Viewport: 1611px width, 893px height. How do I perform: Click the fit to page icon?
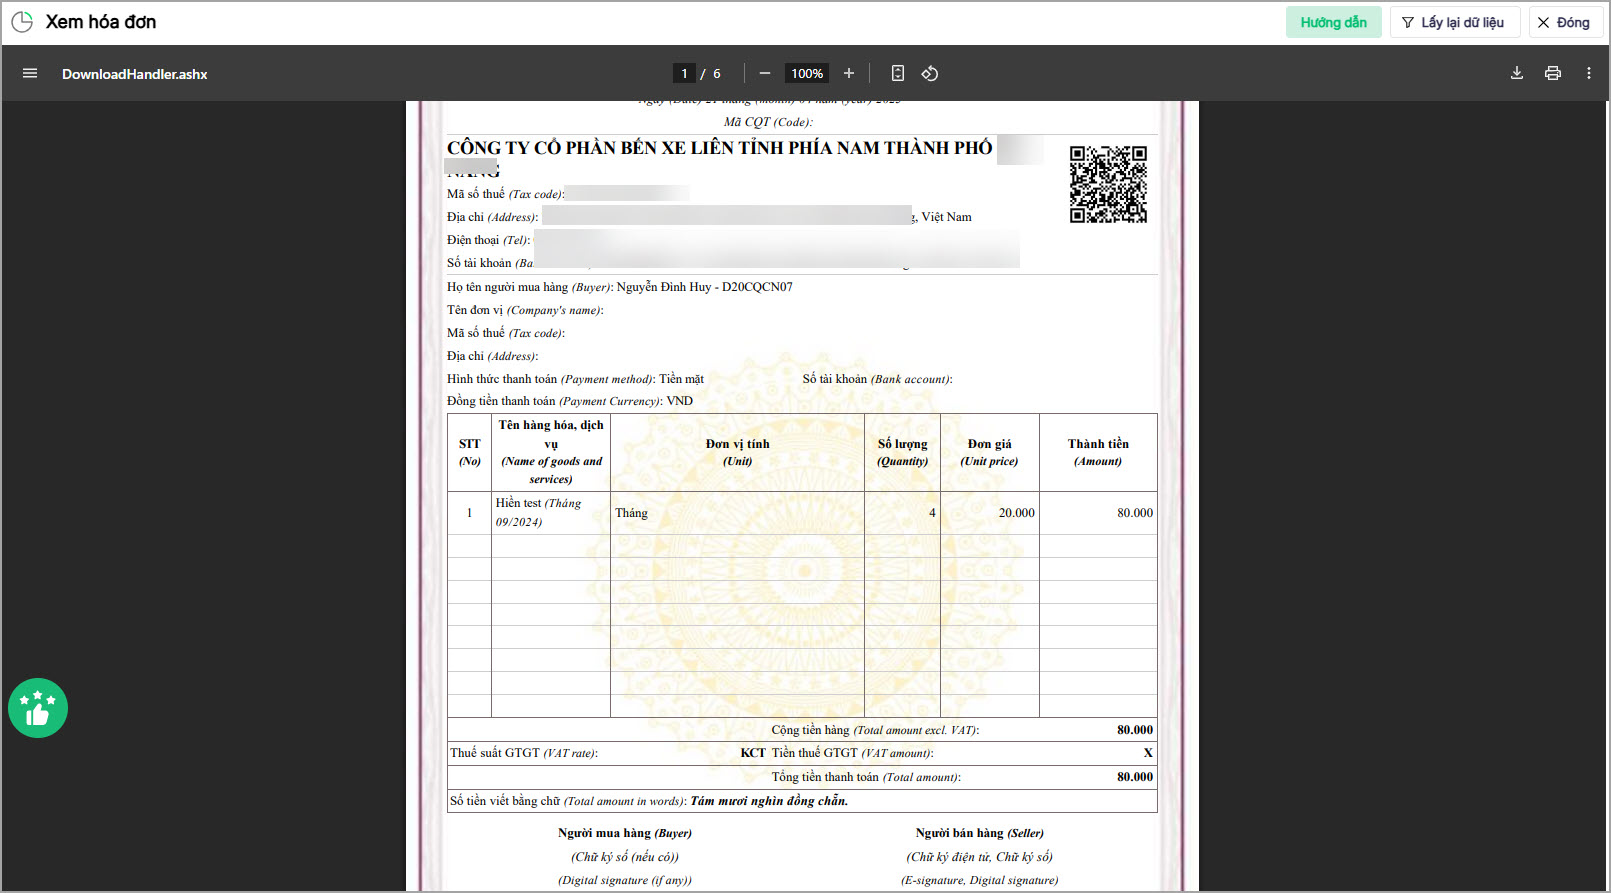[898, 73]
